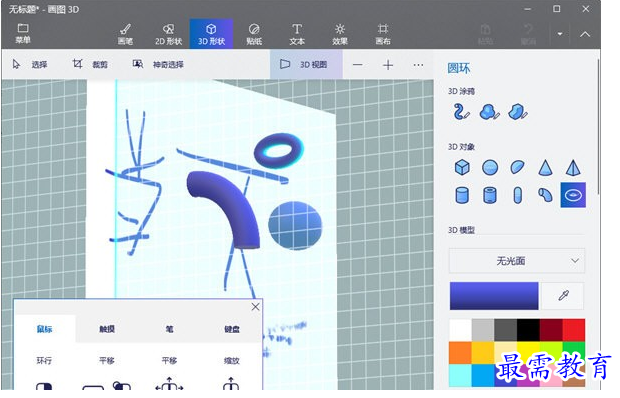
Task: Open the 贴纸 stickers tab
Action: point(254,34)
